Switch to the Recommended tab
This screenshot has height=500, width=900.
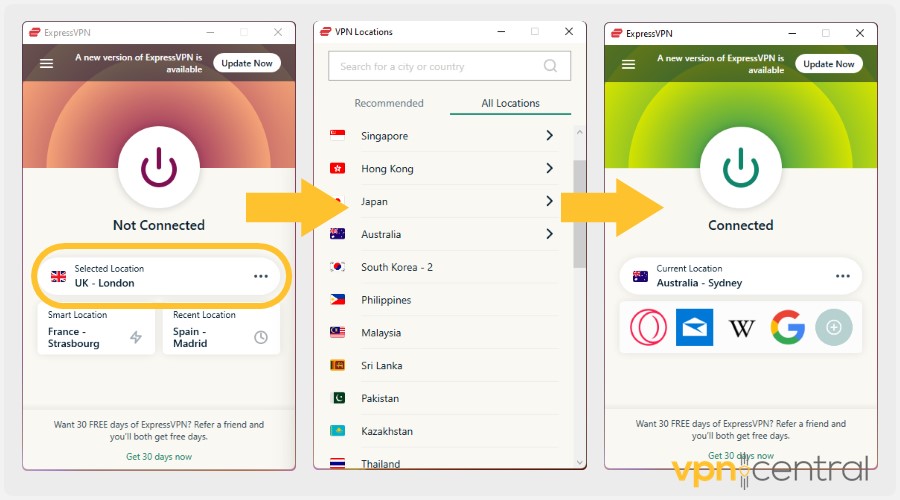point(389,103)
